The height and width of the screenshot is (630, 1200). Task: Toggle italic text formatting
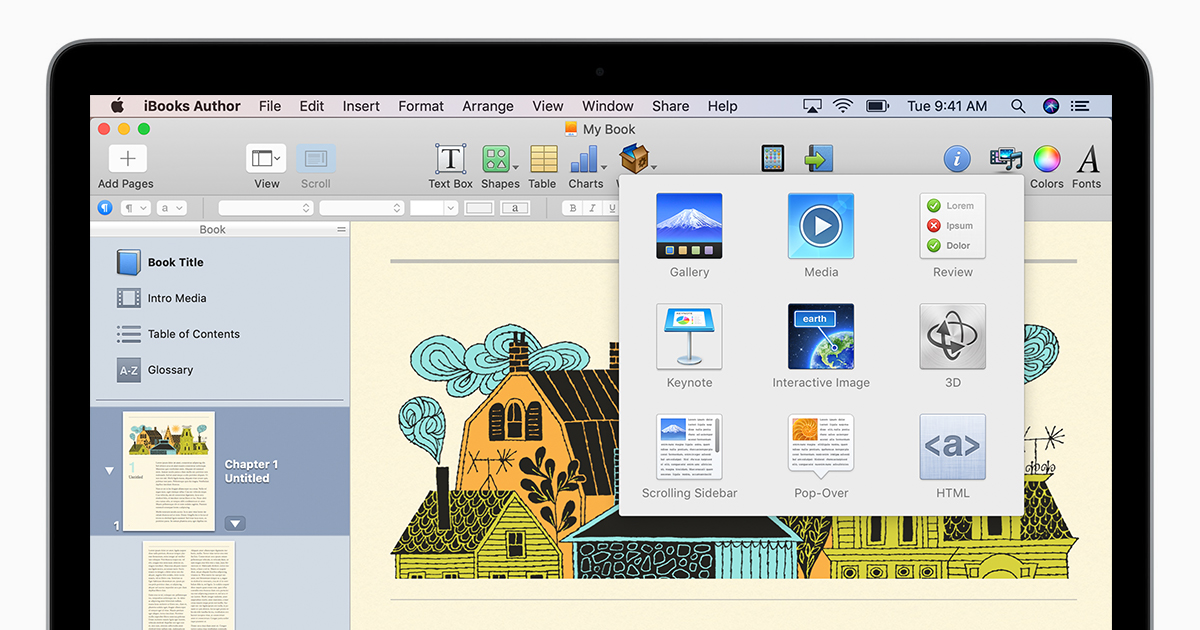tap(592, 208)
